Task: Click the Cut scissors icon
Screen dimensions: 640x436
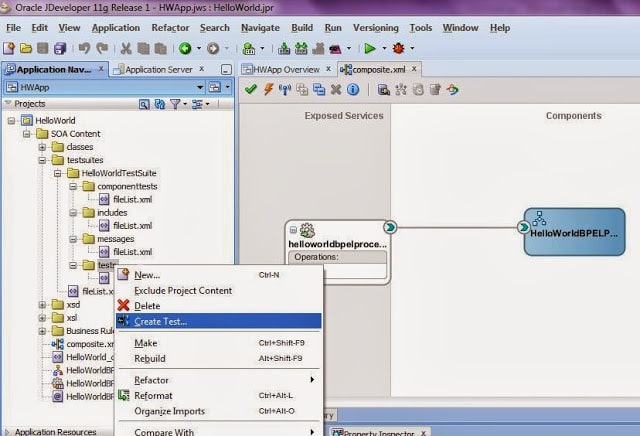Action: point(126,49)
